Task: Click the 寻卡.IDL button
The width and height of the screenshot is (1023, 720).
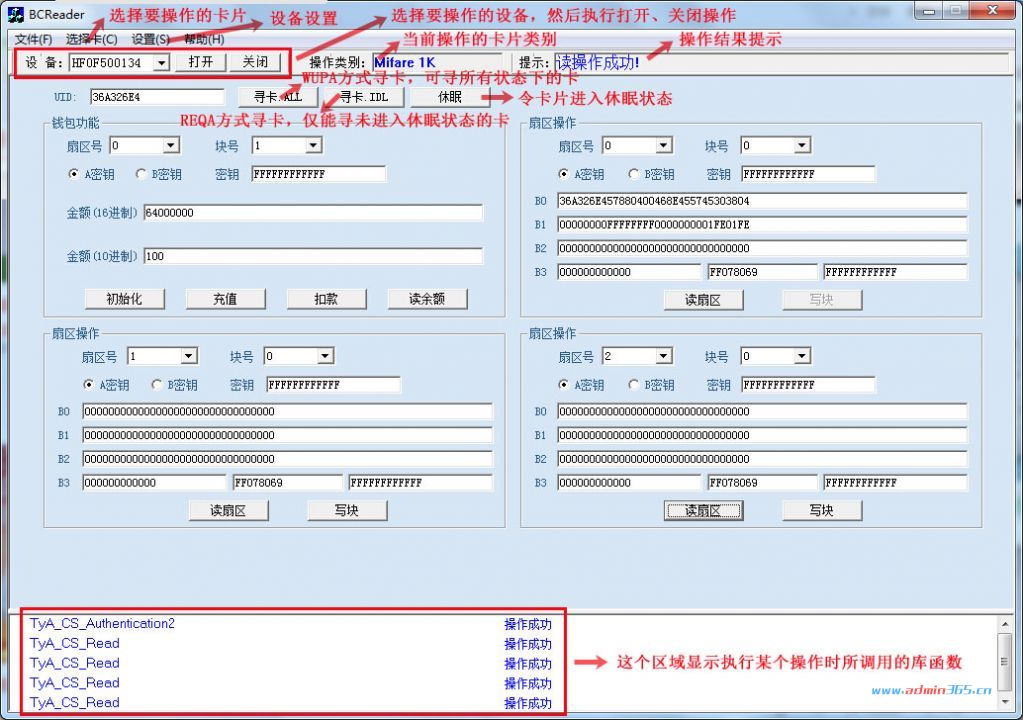Action: [x=364, y=97]
